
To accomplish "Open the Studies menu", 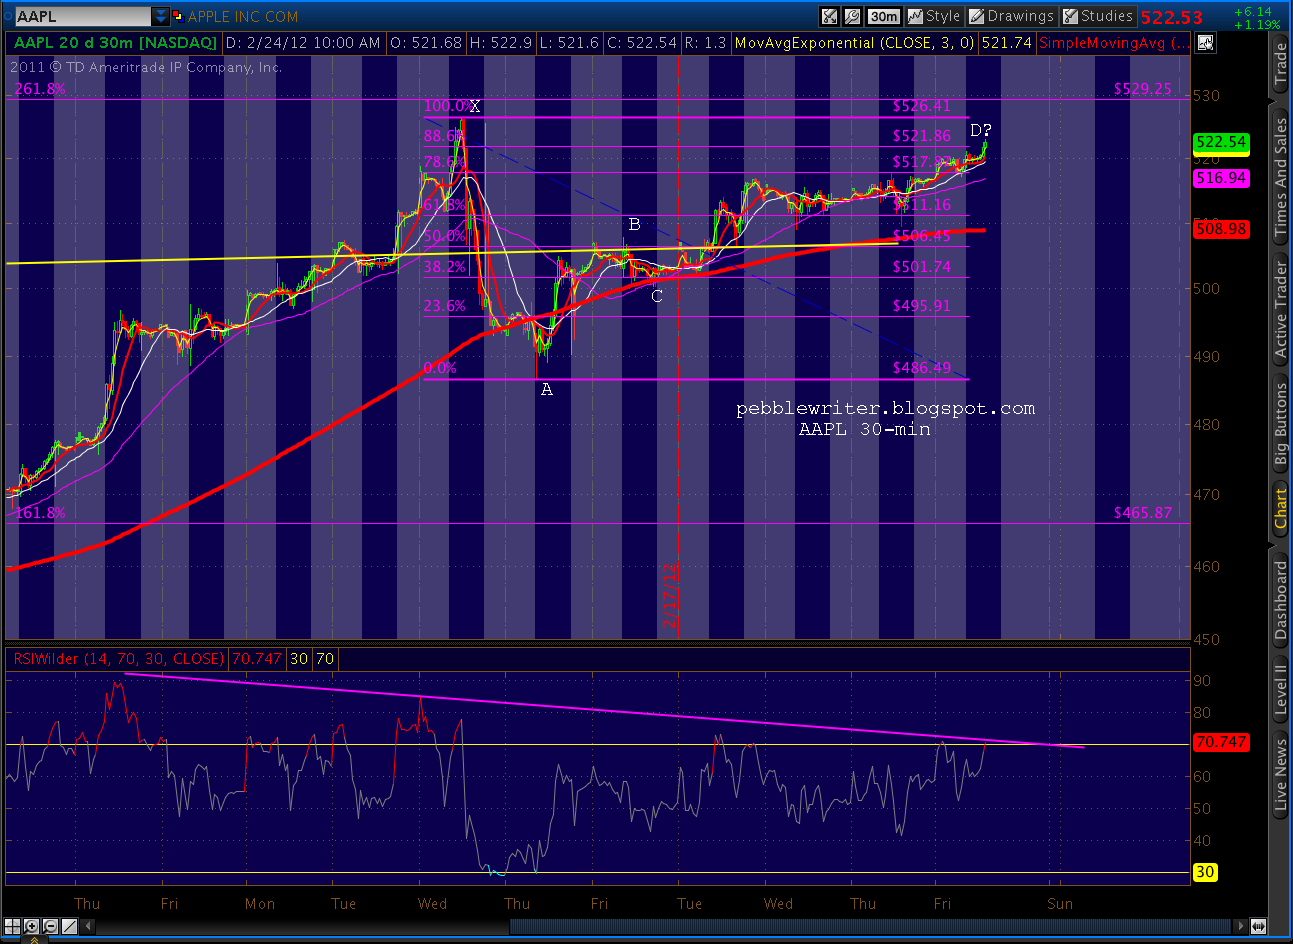I will tap(1097, 17).
